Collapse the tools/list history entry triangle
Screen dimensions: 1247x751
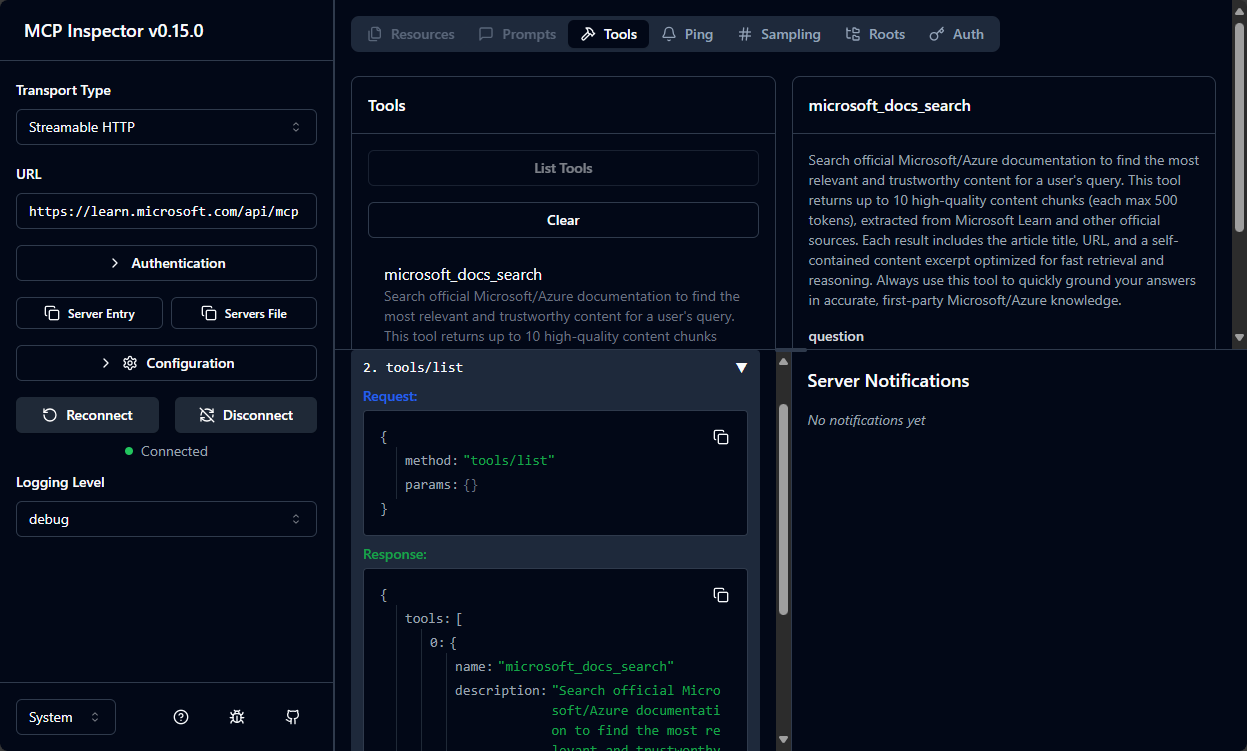(x=741, y=368)
